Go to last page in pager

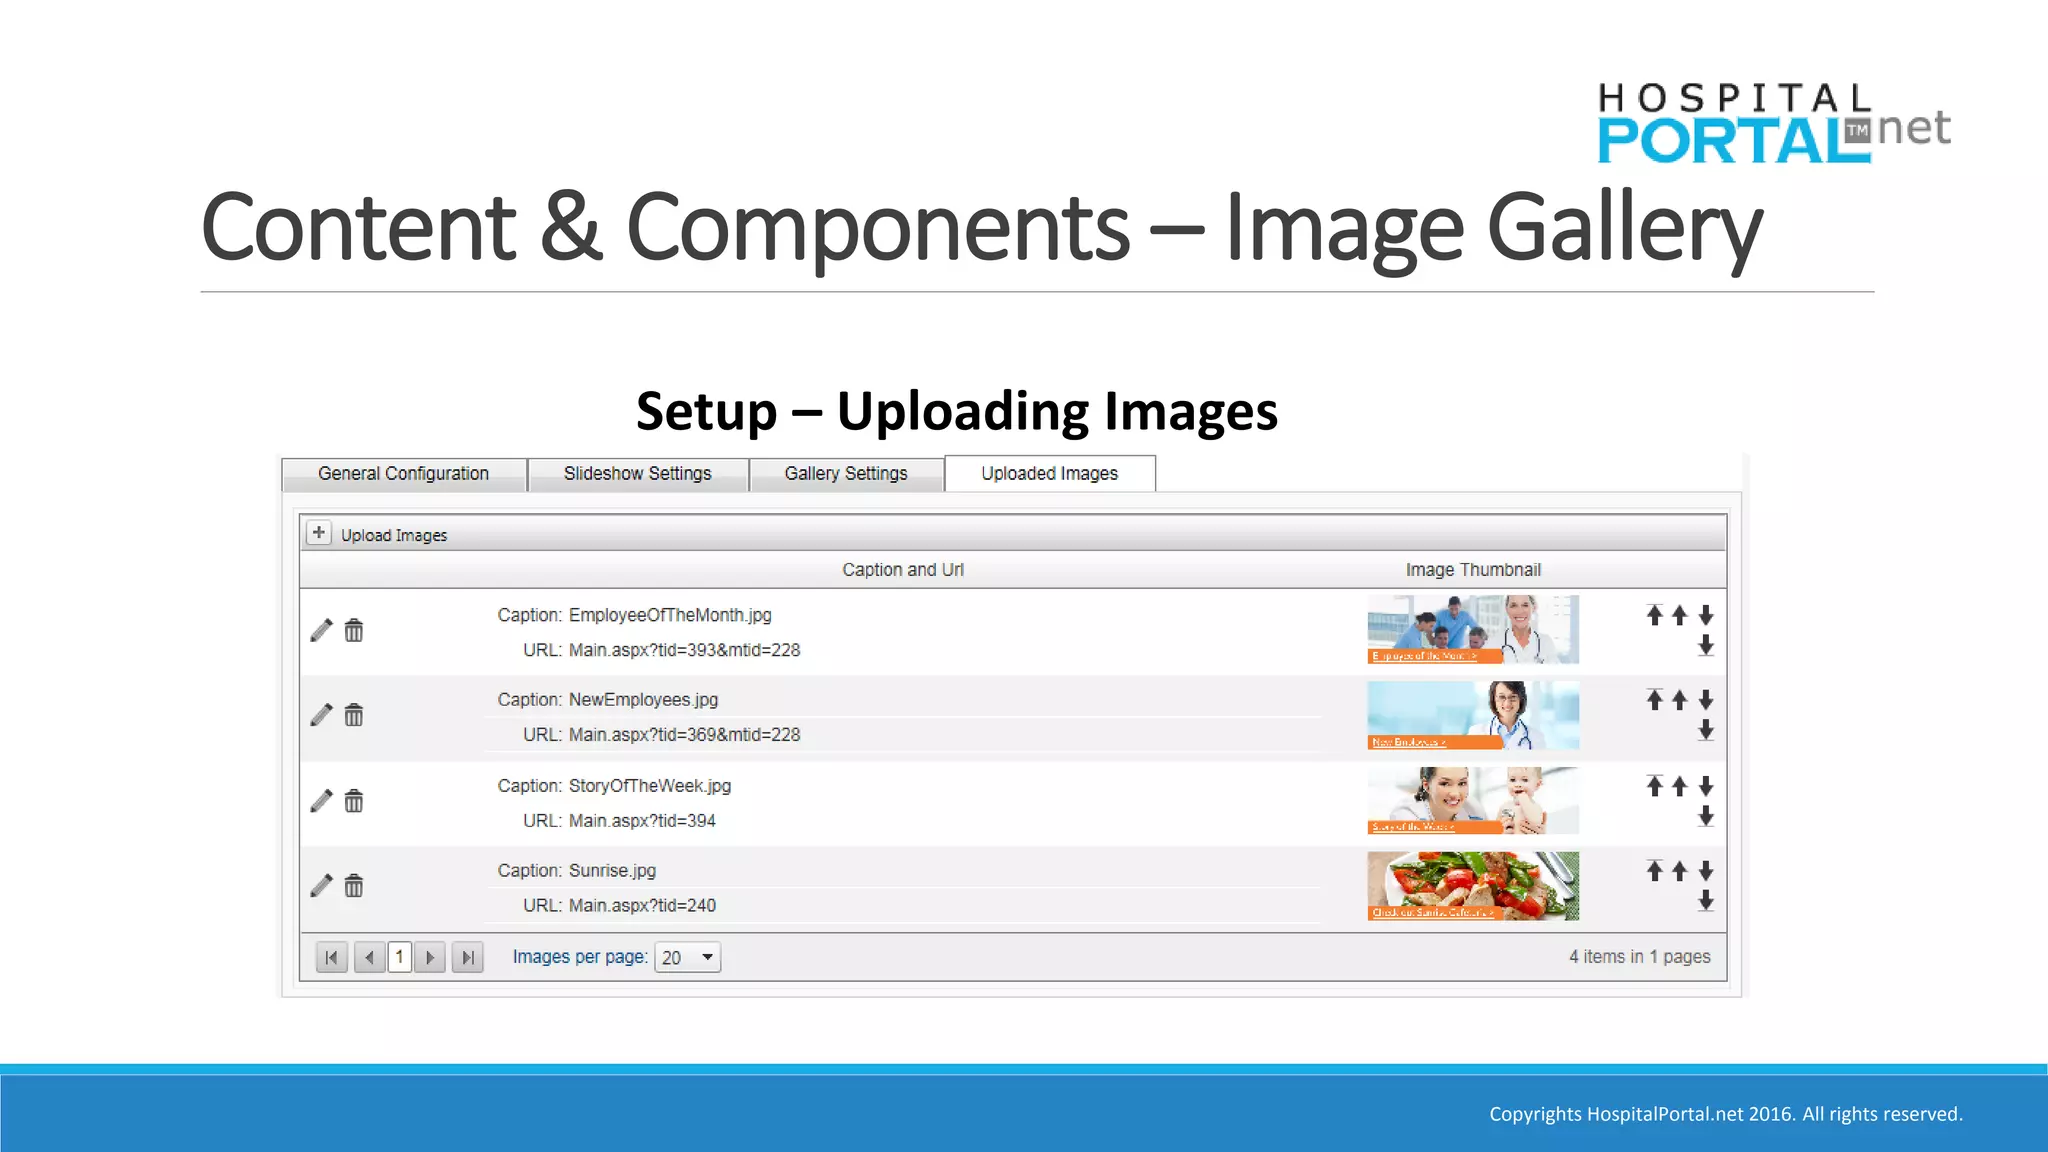click(x=467, y=957)
